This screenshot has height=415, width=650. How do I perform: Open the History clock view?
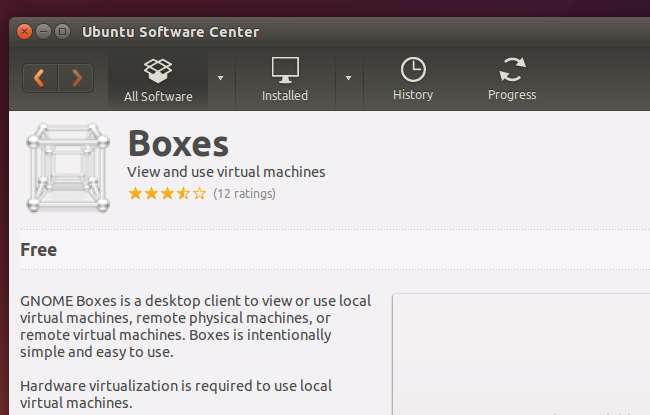click(x=412, y=78)
